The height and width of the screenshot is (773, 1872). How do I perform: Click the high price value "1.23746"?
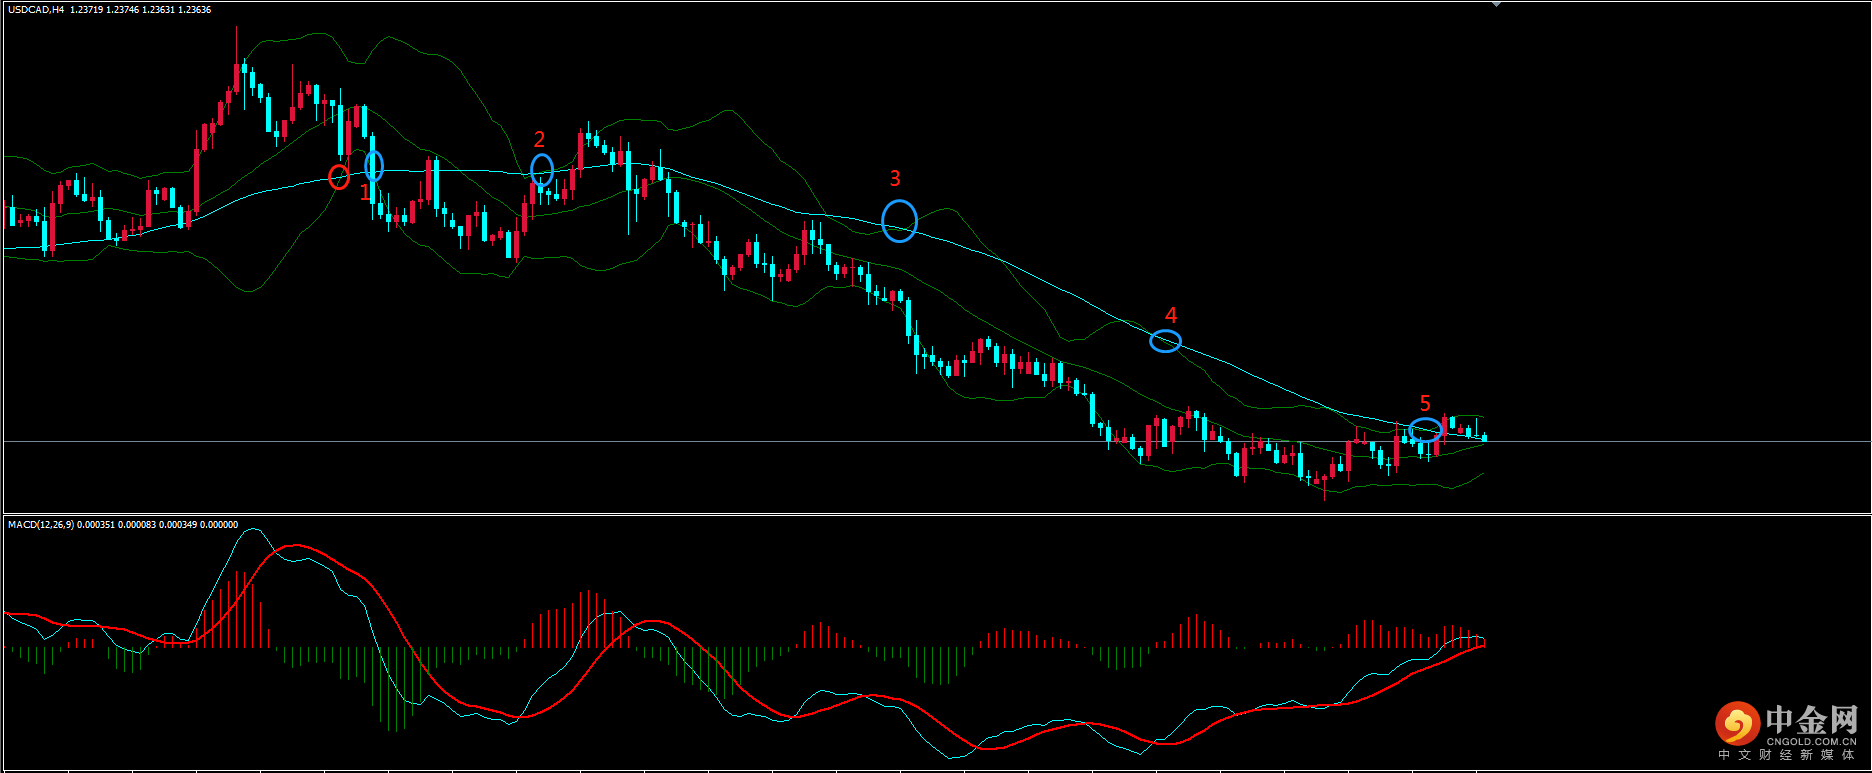(x=123, y=10)
